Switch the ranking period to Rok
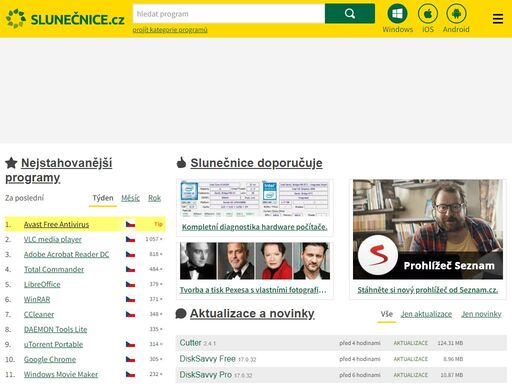This screenshot has height=384, width=512. [x=154, y=198]
